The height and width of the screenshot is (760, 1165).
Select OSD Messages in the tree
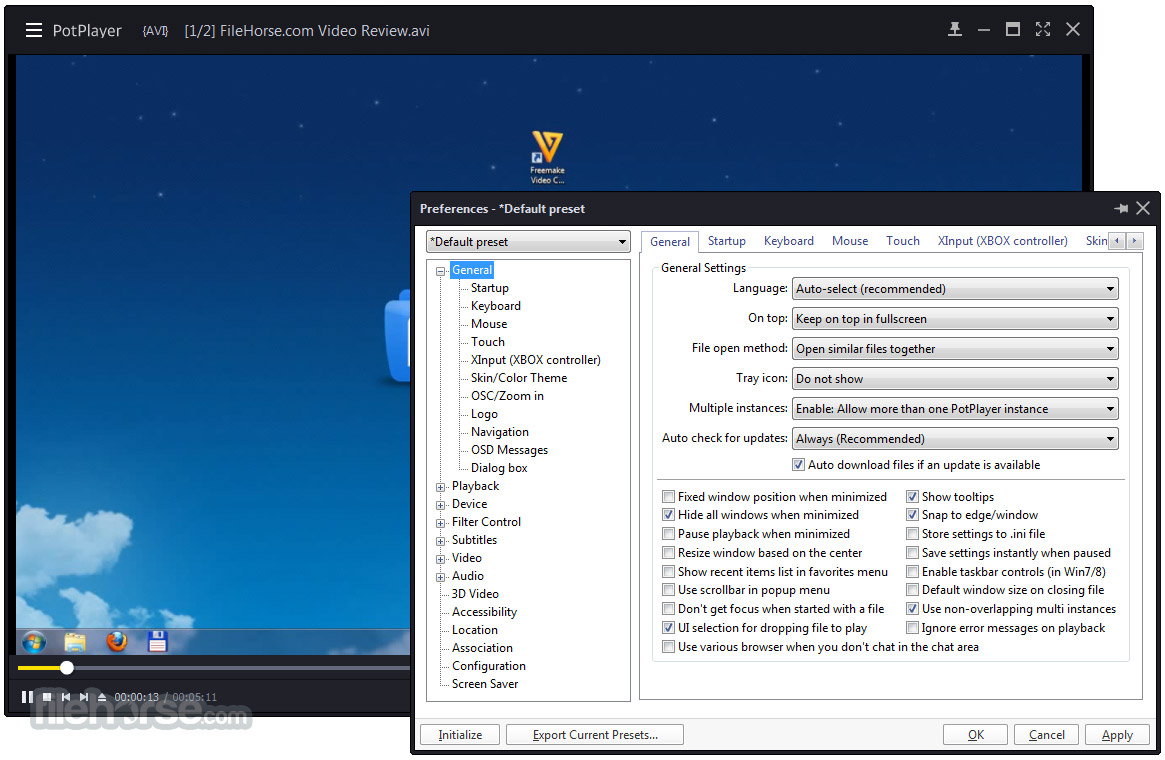click(509, 450)
